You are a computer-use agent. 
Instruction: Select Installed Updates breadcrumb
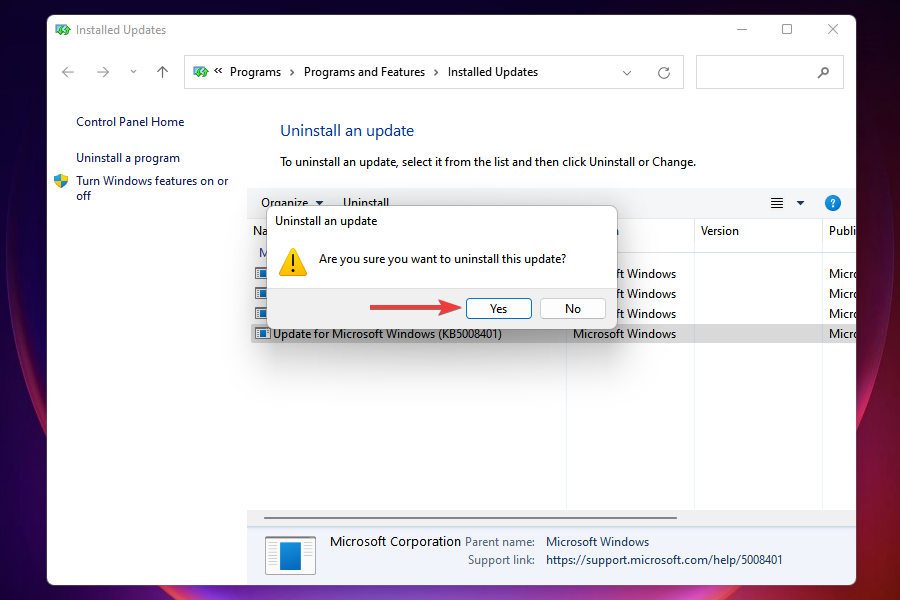[492, 72]
